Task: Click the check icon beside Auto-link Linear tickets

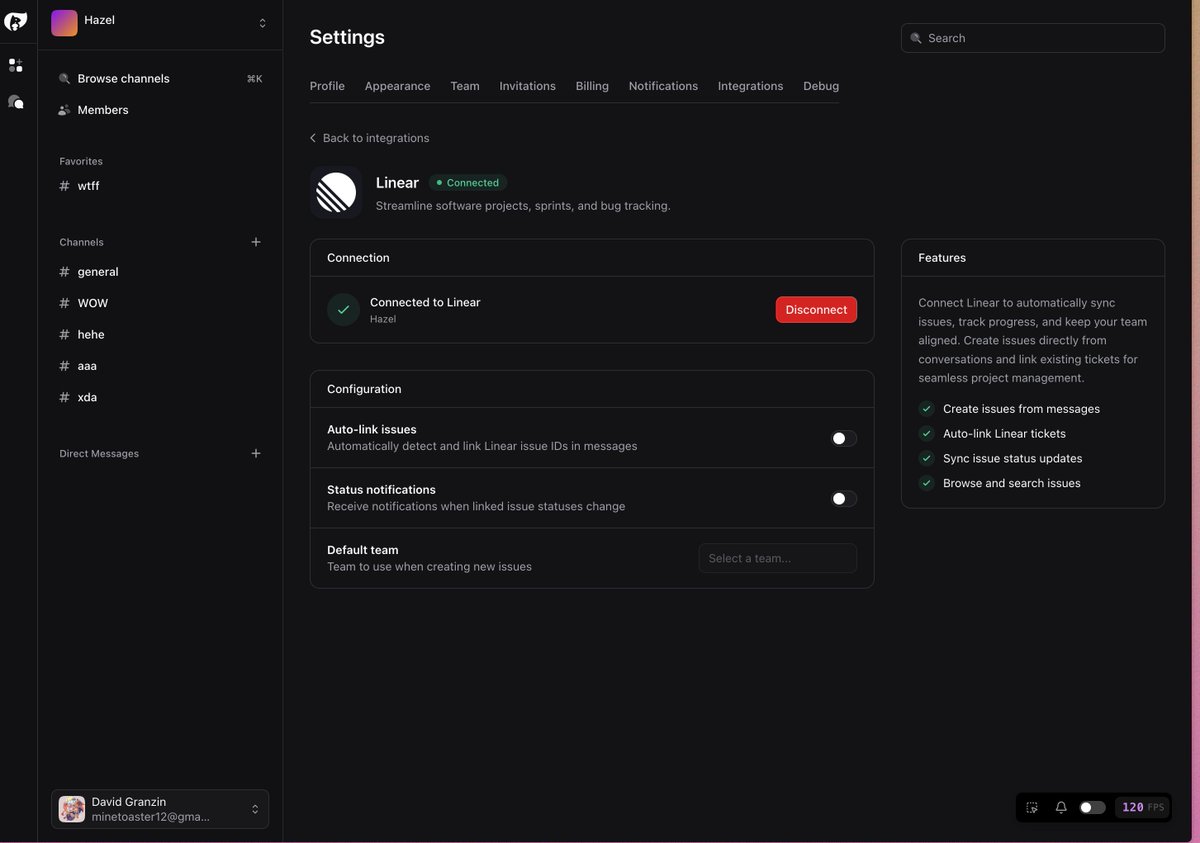Action: [x=926, y=434]
